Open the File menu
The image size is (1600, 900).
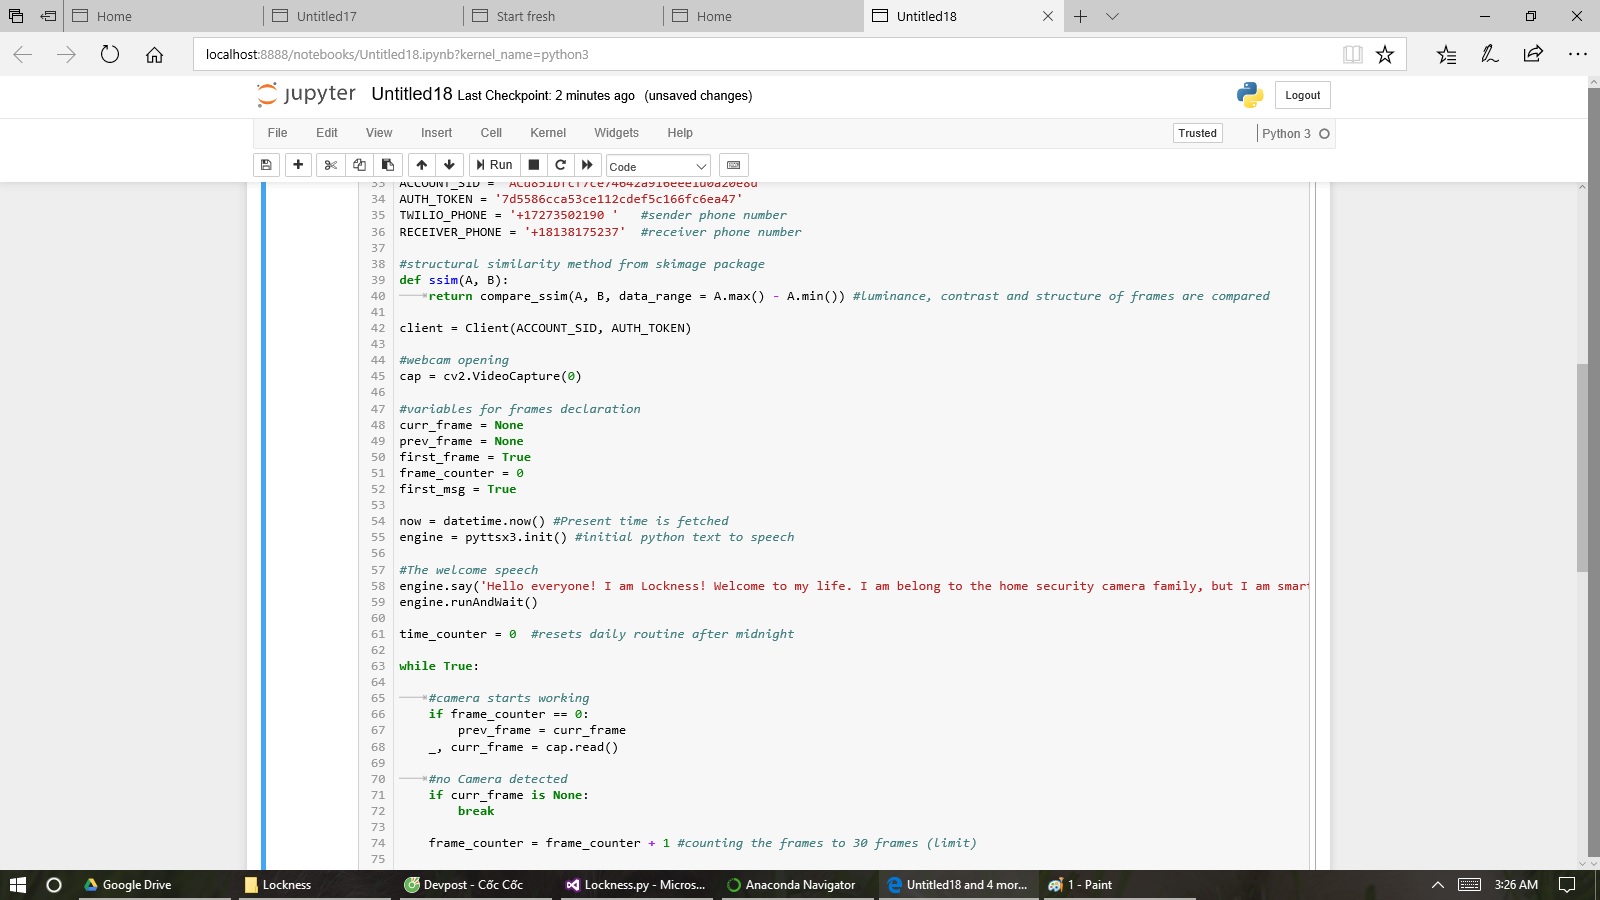277,133
